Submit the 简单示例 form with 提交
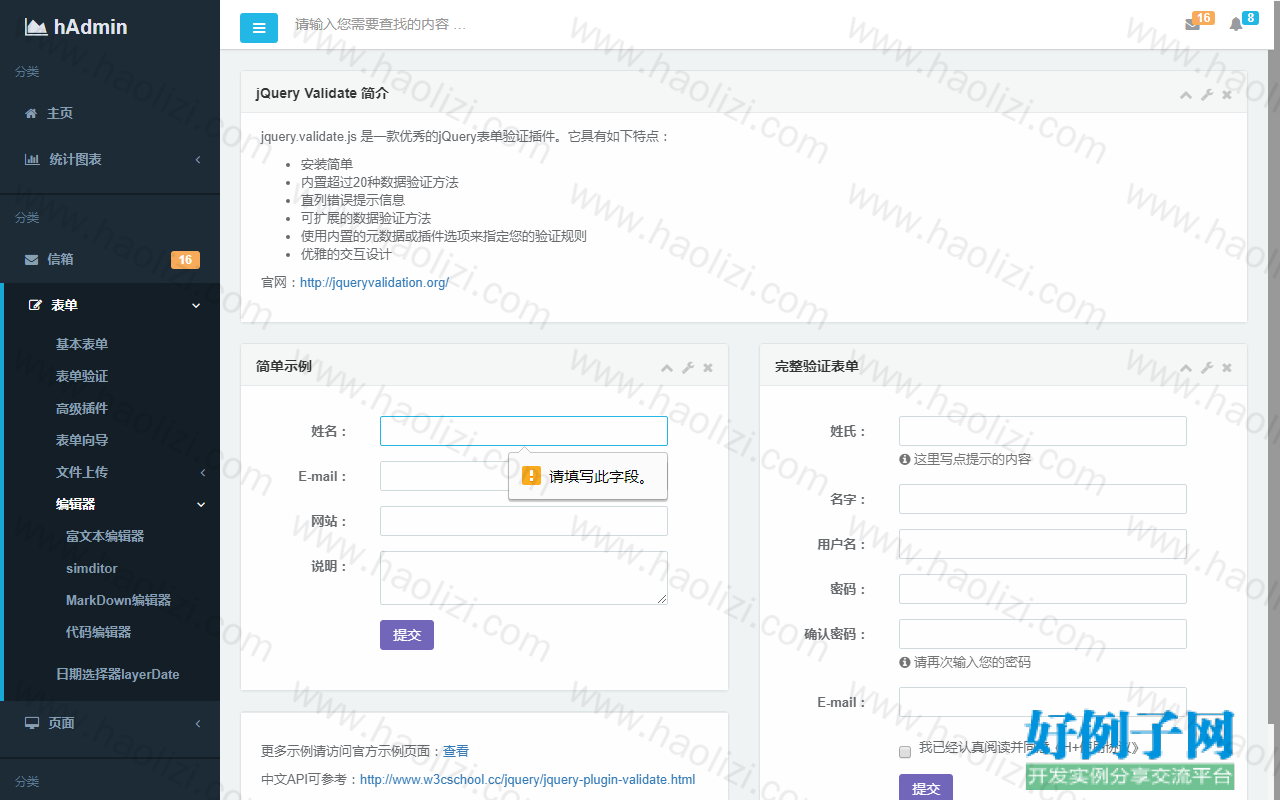This screenshot has width=1280, height=800. pyautogui.click(x=407, y=635)
